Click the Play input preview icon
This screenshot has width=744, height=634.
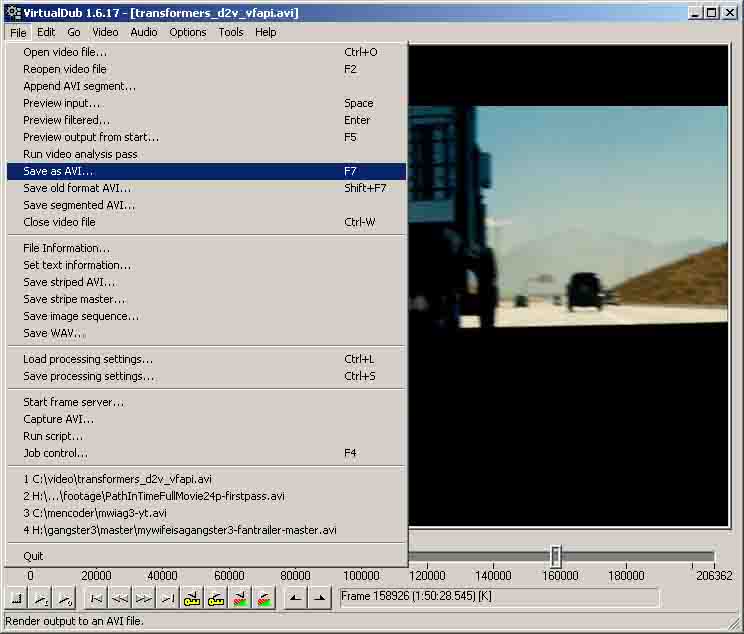point(41,599)
